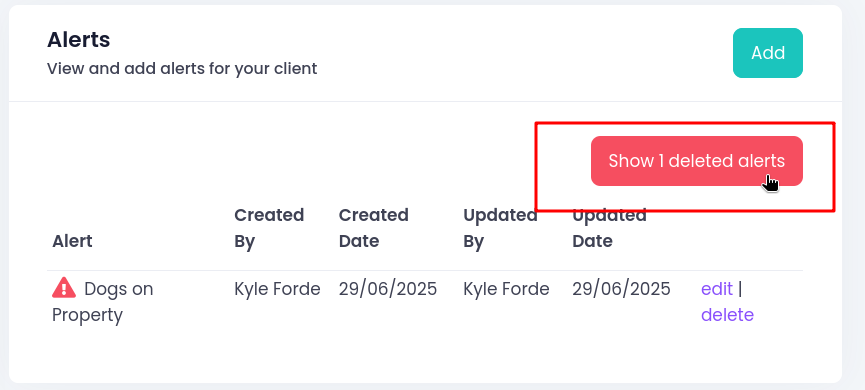This screenshot has height=390, width=865.
Task: Open the edit link for Dogs on Property
Action: pyautogui.click(x=717, y=289)
